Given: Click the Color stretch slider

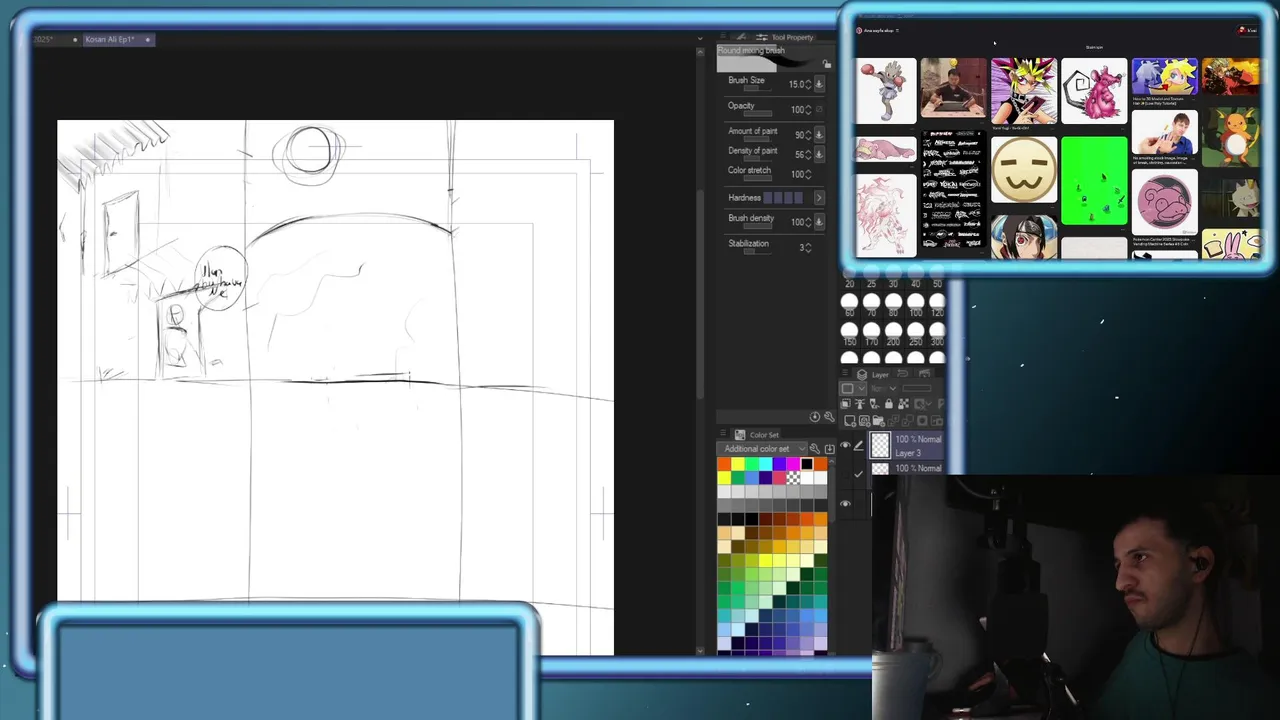Looking at the screenshot, I should tap(757, 178).
